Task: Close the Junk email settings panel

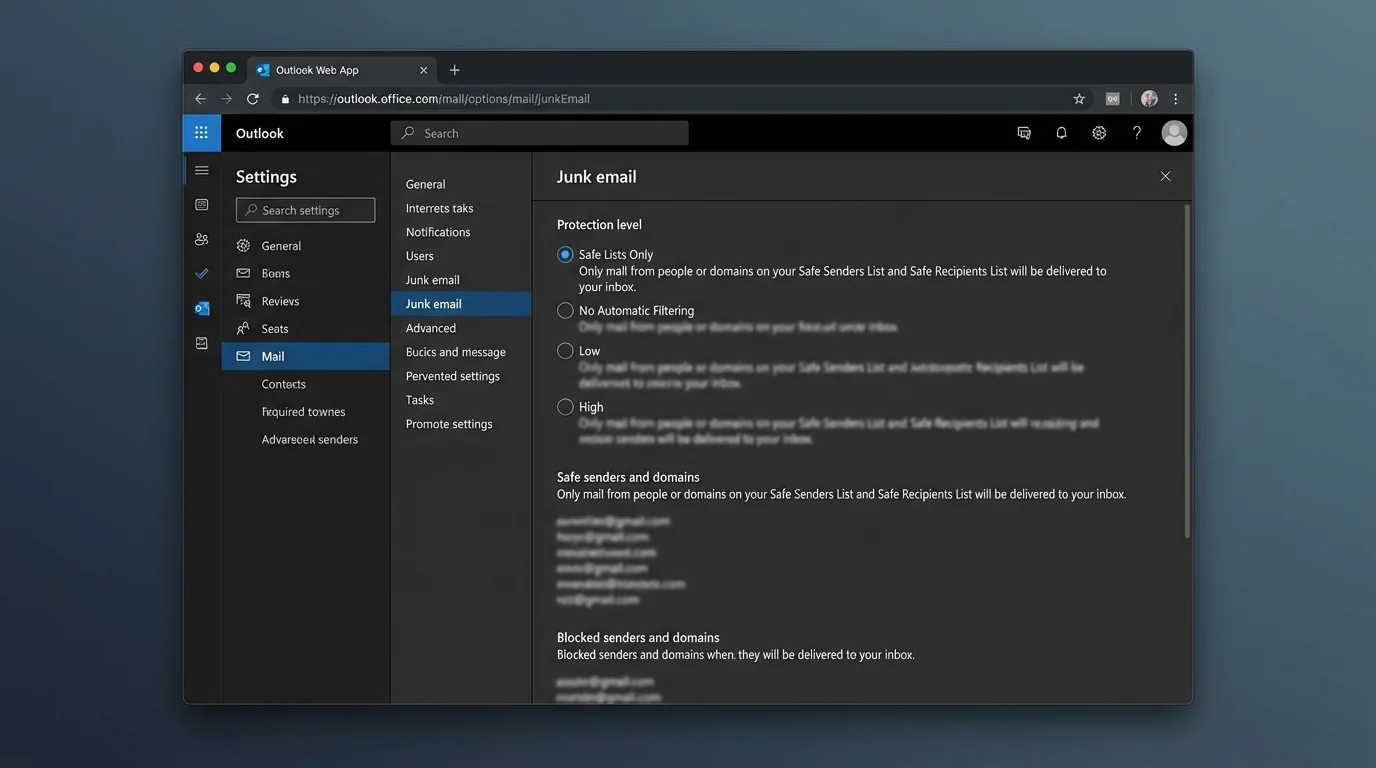Action: coord(1165,176)
